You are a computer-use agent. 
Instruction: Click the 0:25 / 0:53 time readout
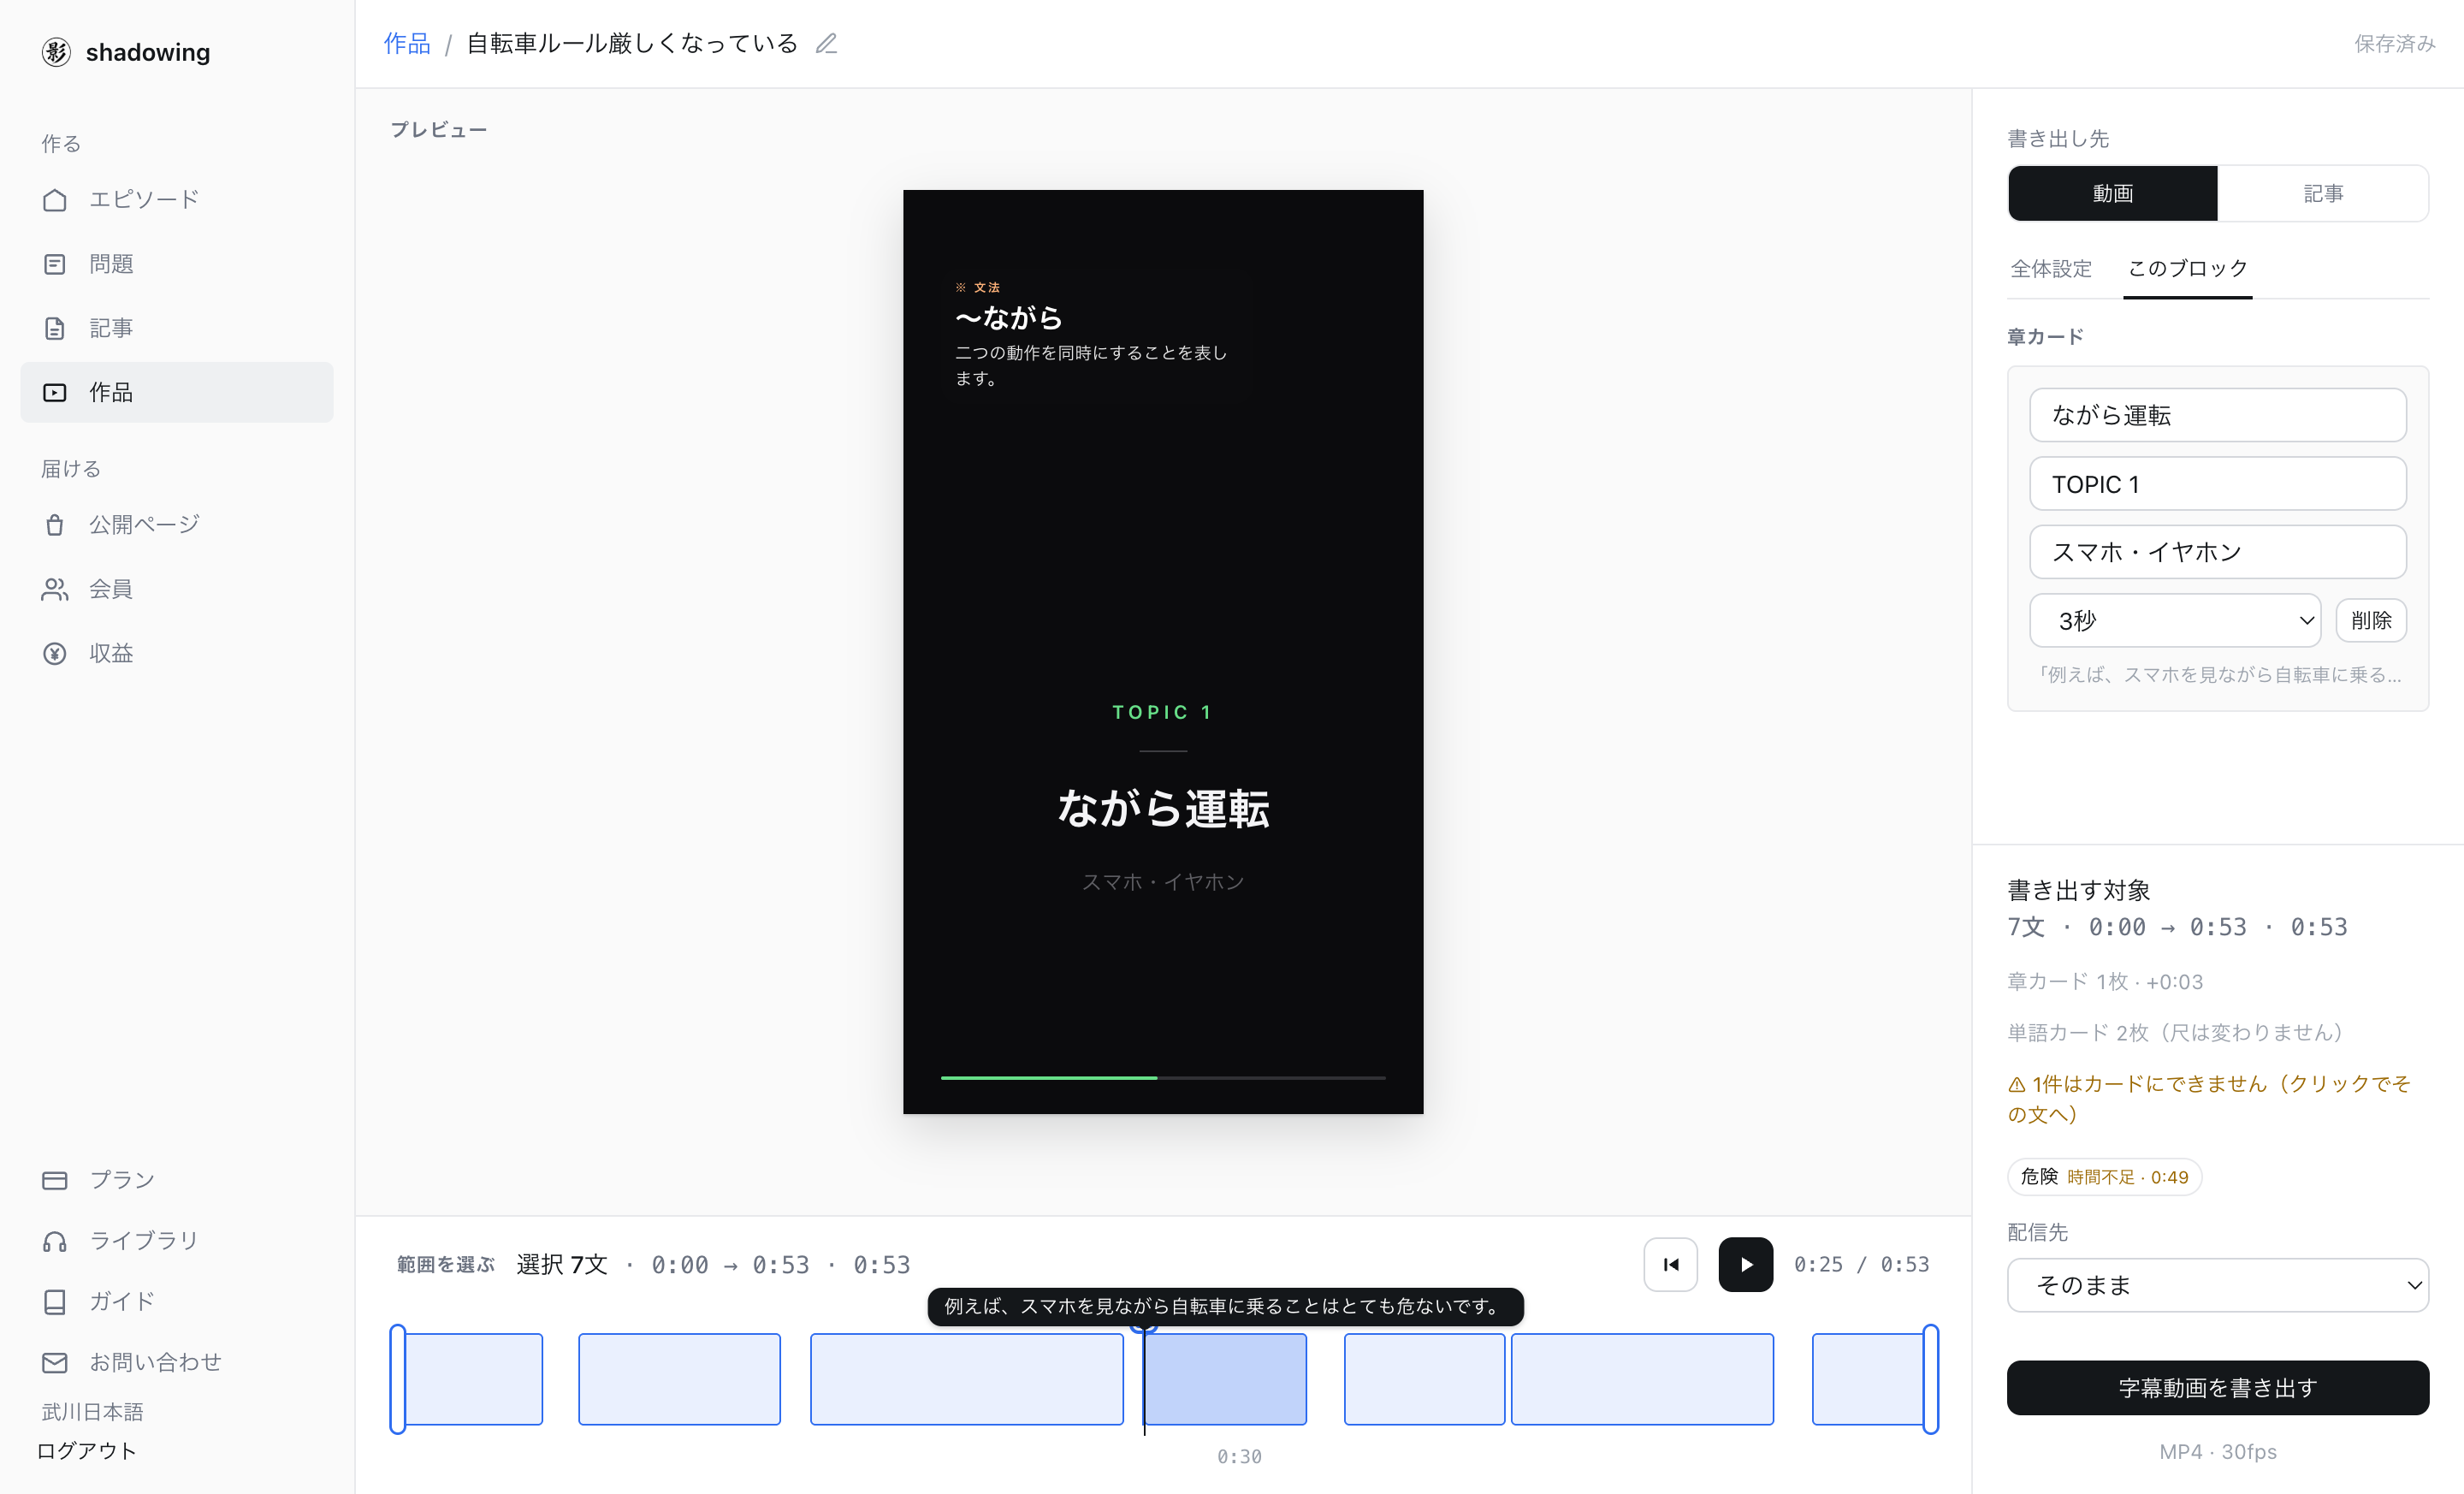[x=1860, y=1264]
